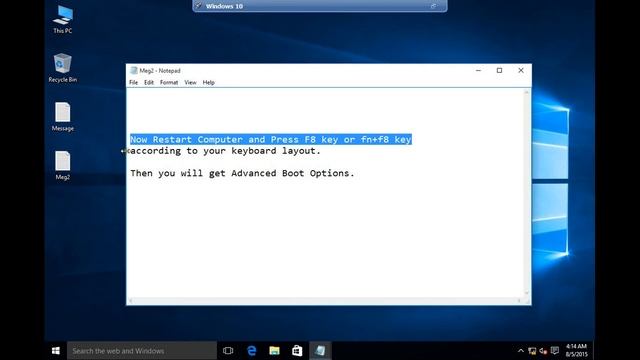640x360 pixels.
Task: Open the volume tray icon
Action: (x=543, y=351)
